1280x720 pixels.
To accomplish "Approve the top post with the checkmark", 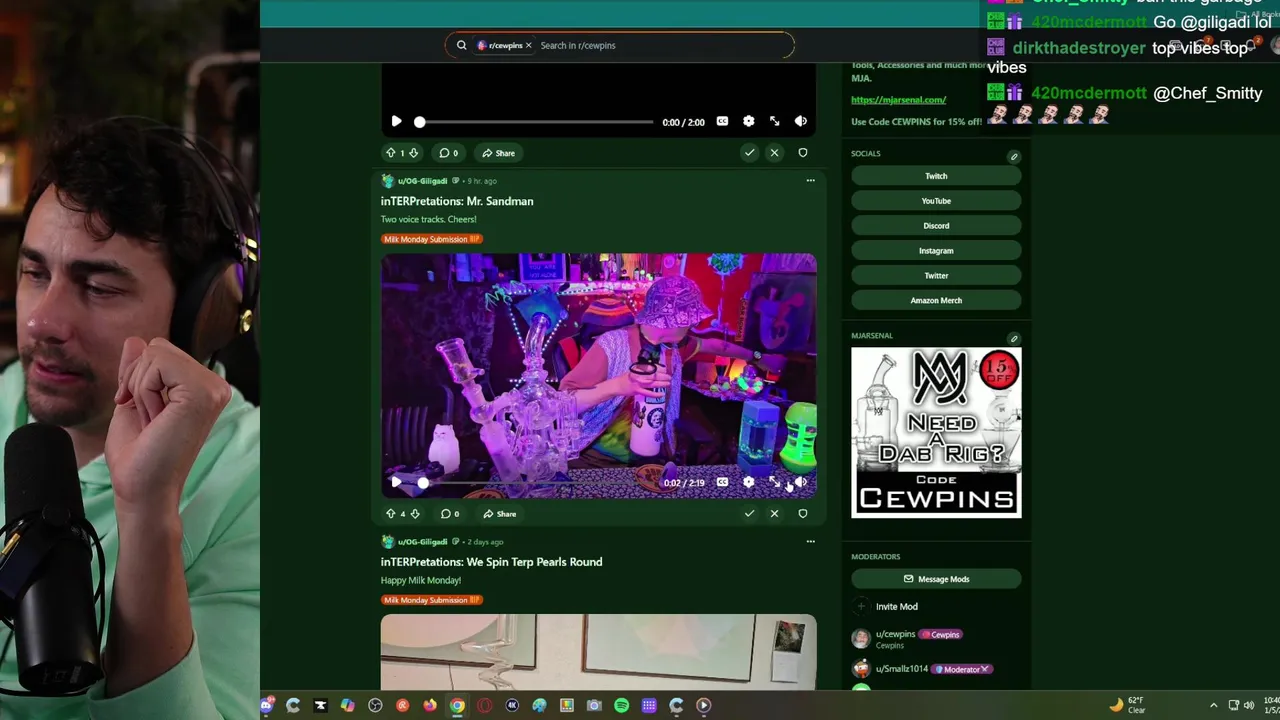I will click(749, 153).
